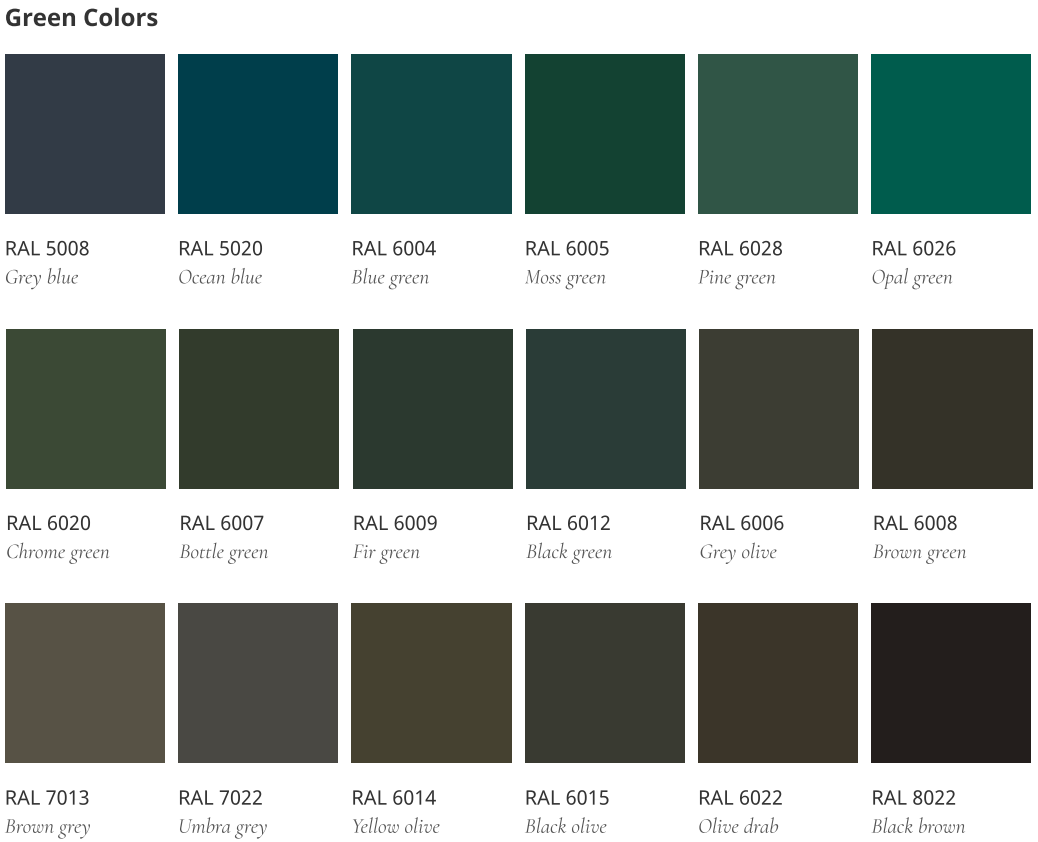Select the Yellow olive RAL 6014 swatch

[x=431, y=683]
